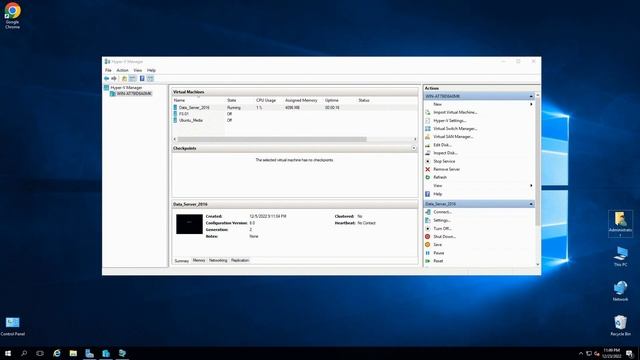Image resolution: width=640 pixels, height=360 pixels.
Task: Expand the New submenu arrow in Actions
Action: click(531, 104)
